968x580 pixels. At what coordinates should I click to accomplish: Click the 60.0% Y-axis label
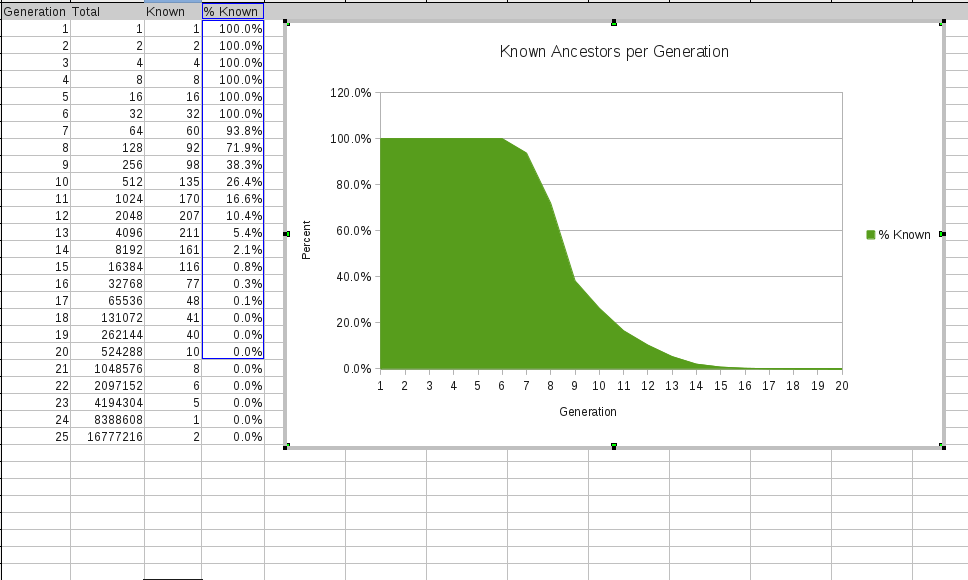[354, 231]
